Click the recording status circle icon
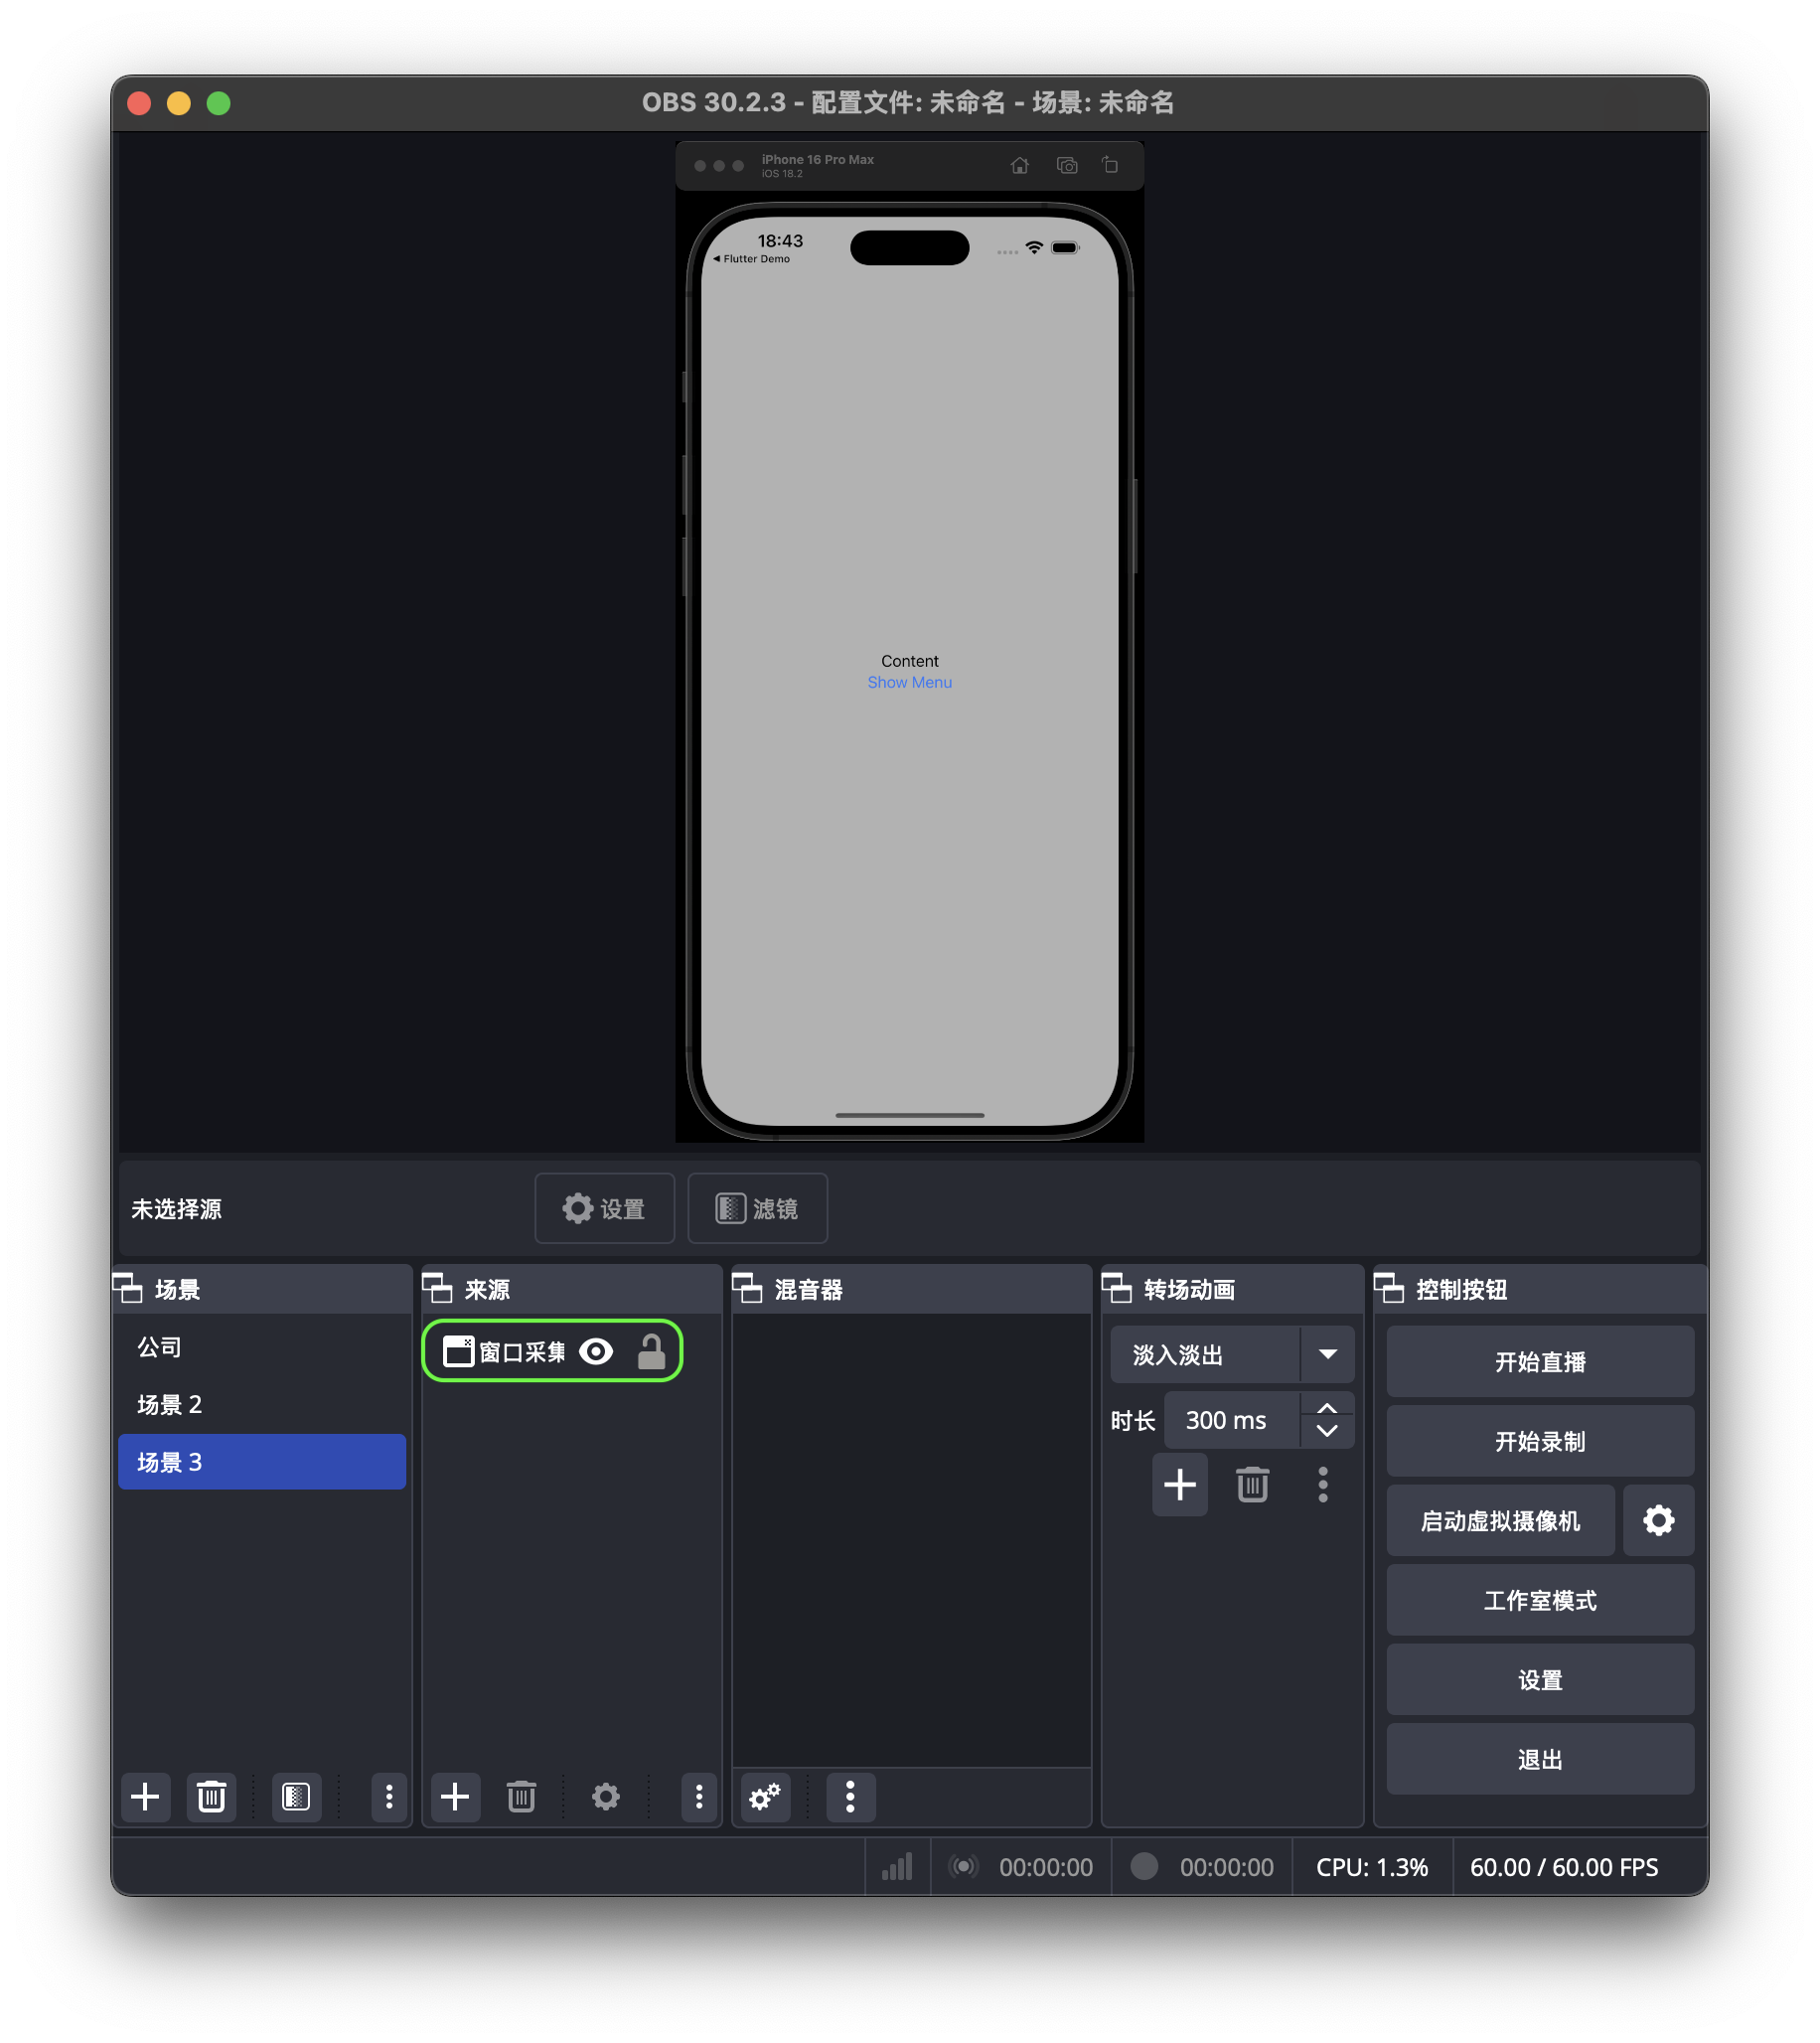 [x=1144, y=1866]
